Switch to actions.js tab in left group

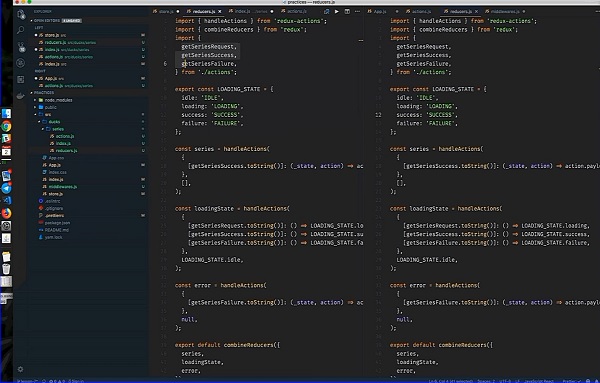294,11
